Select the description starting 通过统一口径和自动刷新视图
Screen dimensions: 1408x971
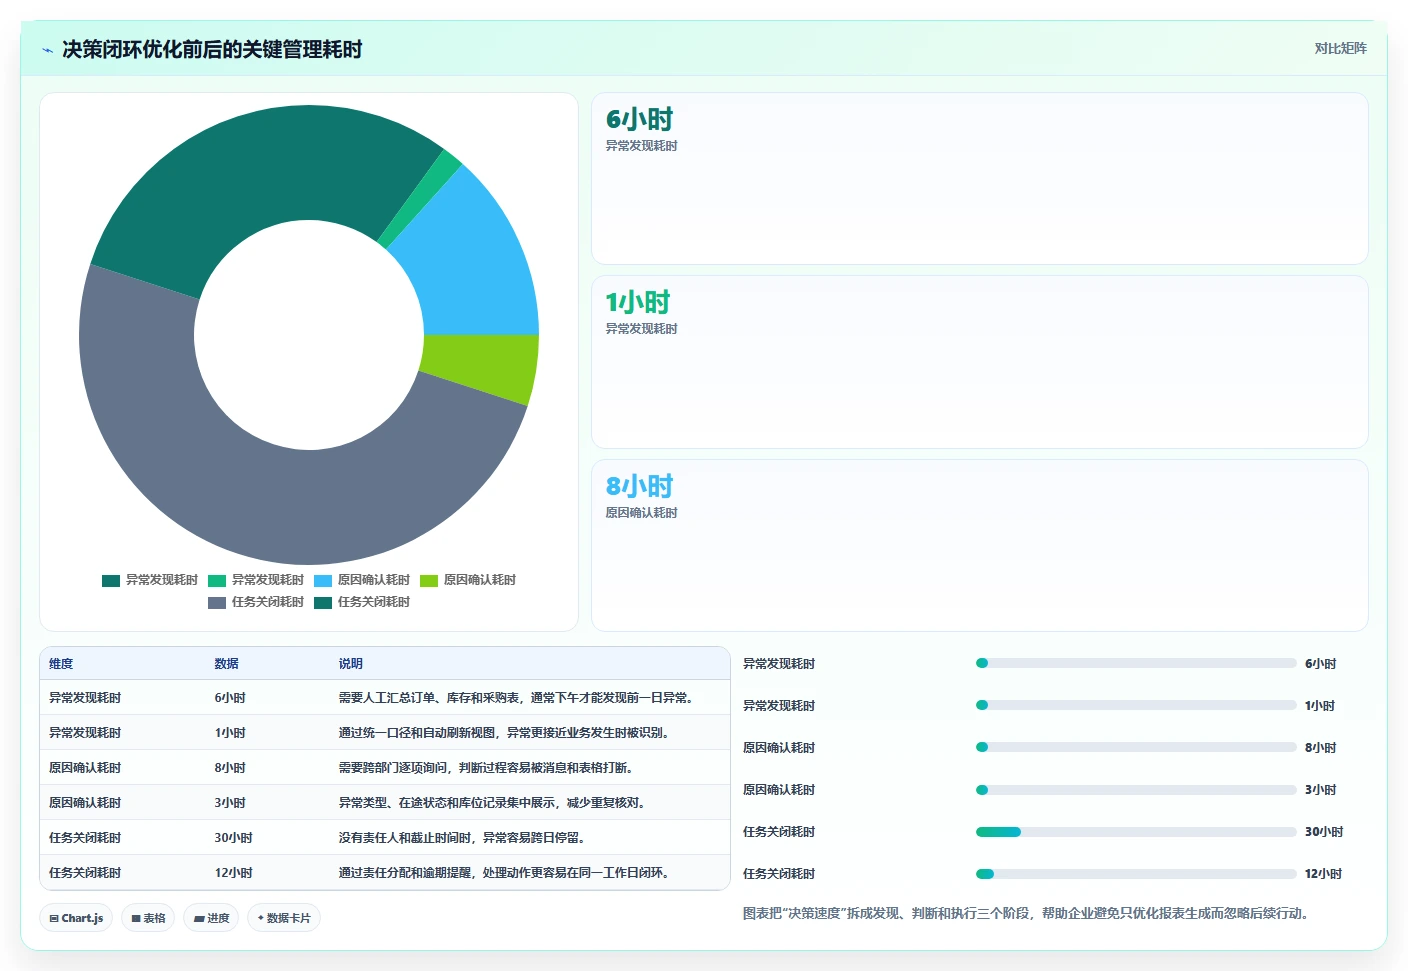(x=505, y=733)
